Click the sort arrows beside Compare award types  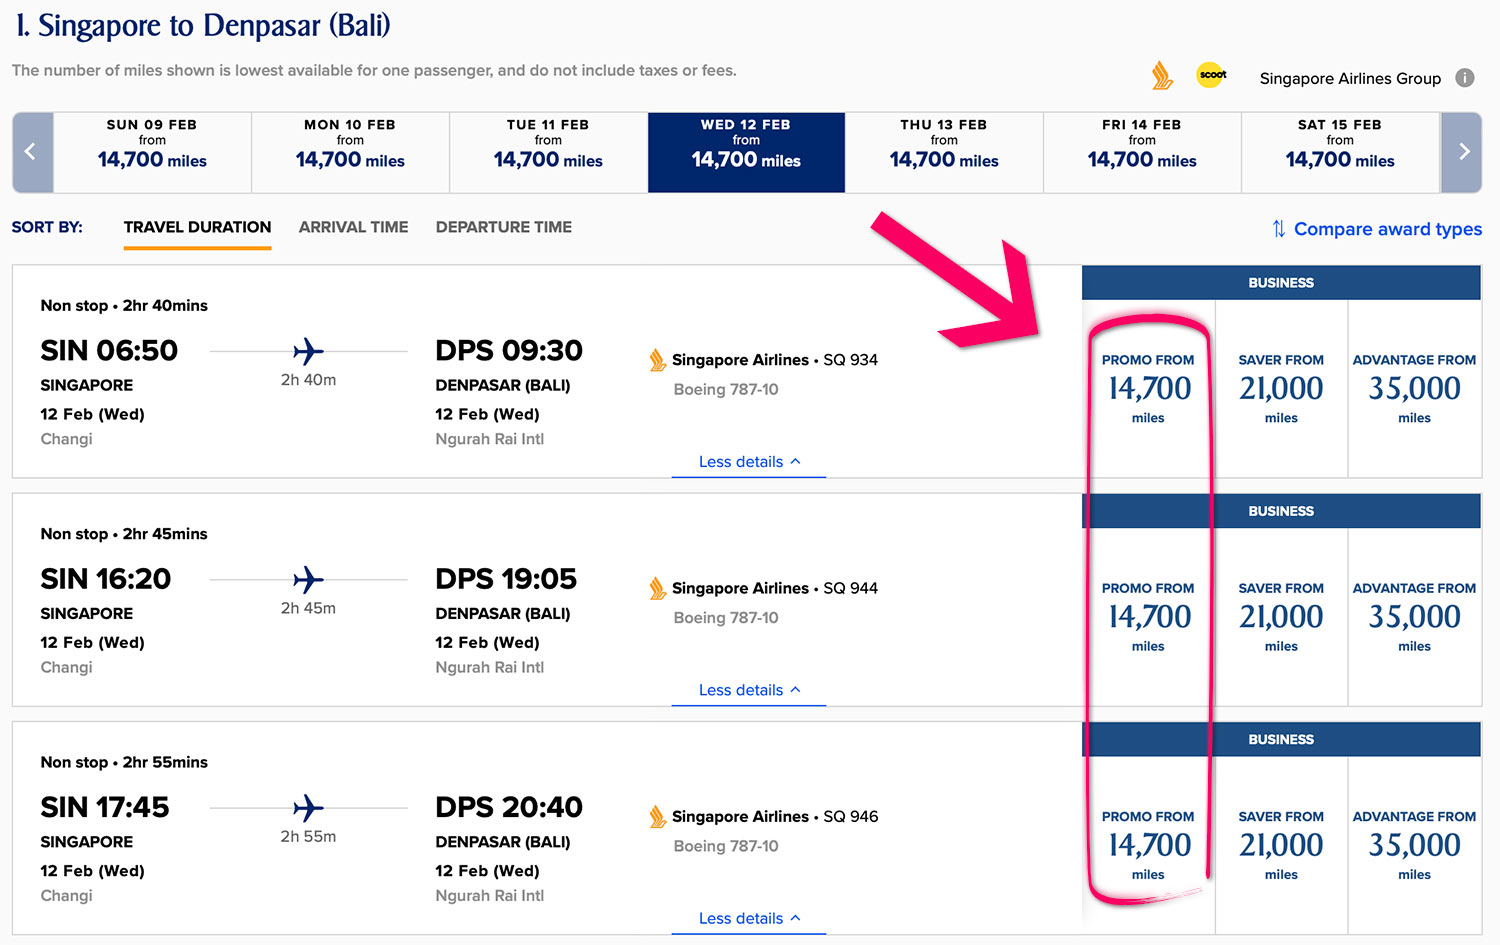(x=1278, y=229)
